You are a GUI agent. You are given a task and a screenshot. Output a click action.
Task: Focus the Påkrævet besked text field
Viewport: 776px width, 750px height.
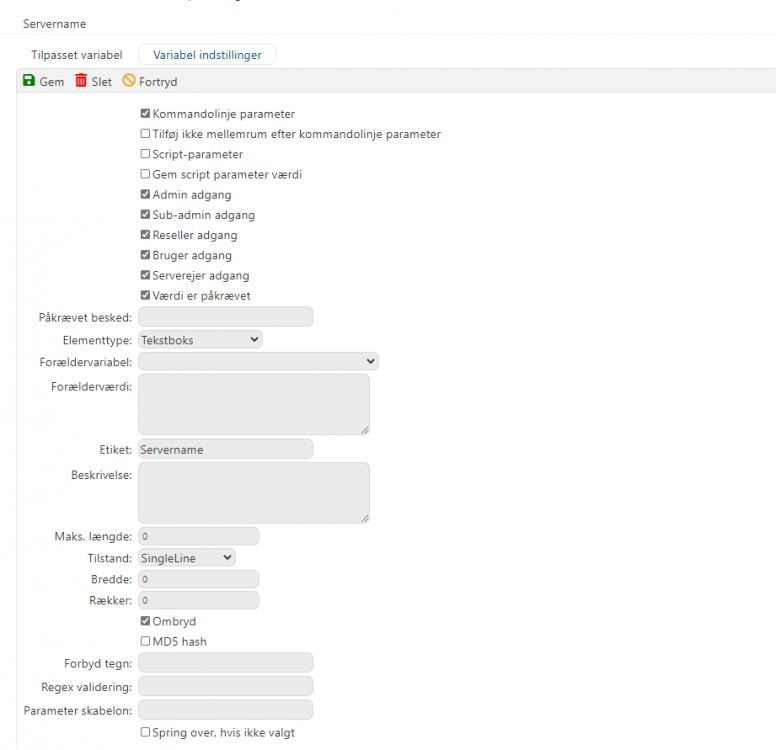(x=225, y=317)
